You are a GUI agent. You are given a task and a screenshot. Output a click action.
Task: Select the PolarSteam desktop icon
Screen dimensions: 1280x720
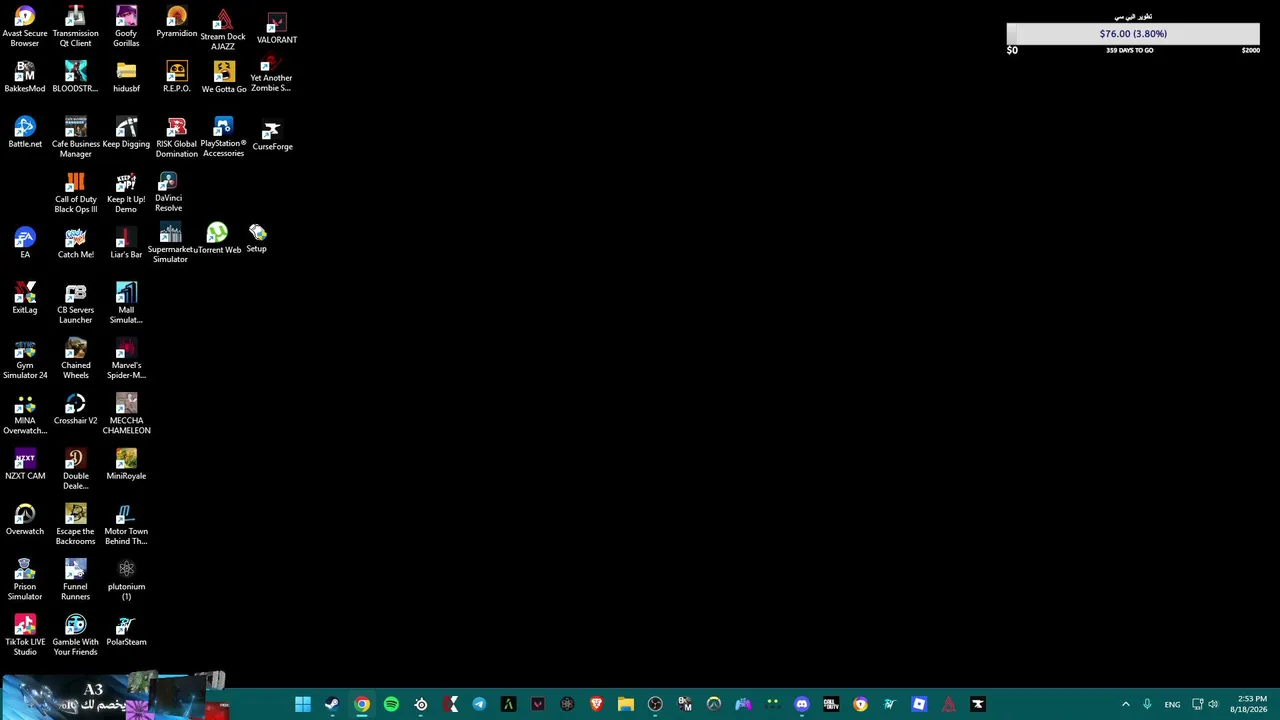[x=126, y=630]
